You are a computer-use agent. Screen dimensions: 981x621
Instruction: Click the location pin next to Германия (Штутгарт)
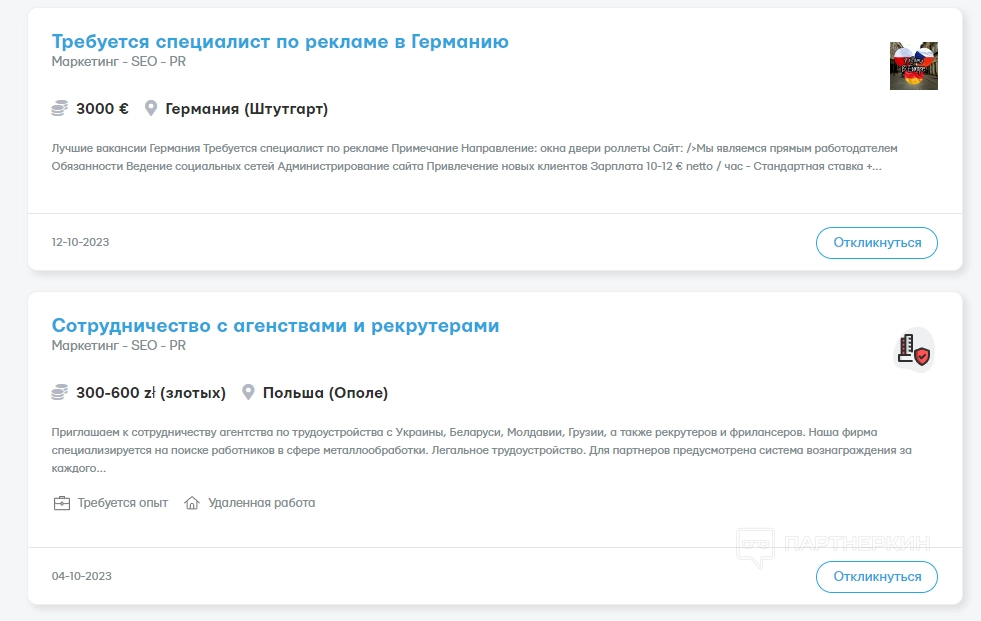click(151, 108)
